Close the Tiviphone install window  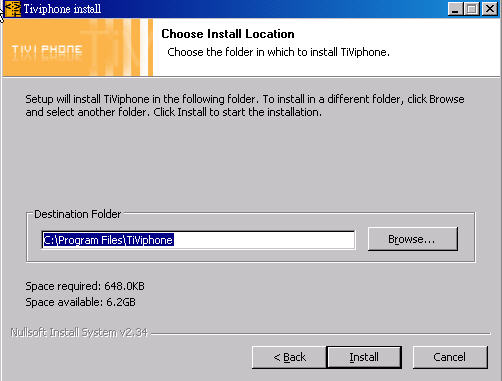click(490, 9)
